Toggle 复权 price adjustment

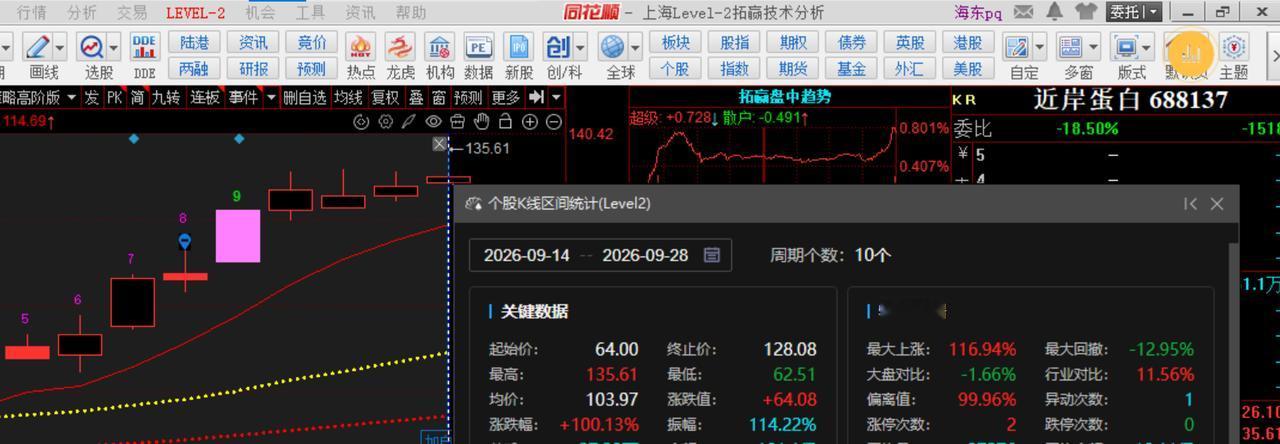coord(385,97)
